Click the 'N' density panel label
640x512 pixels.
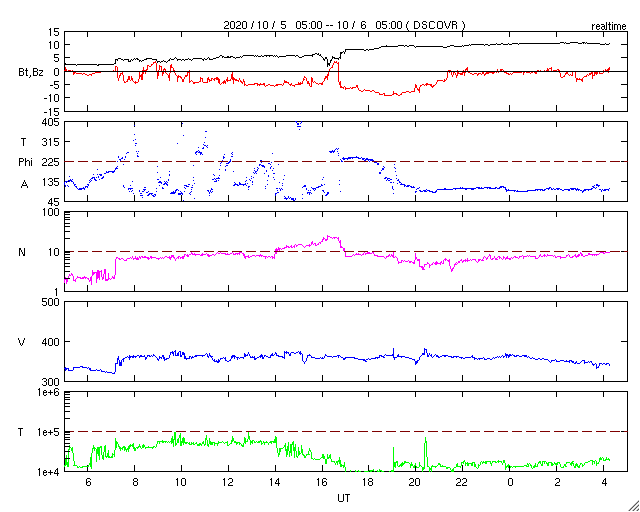coord(22,252)
